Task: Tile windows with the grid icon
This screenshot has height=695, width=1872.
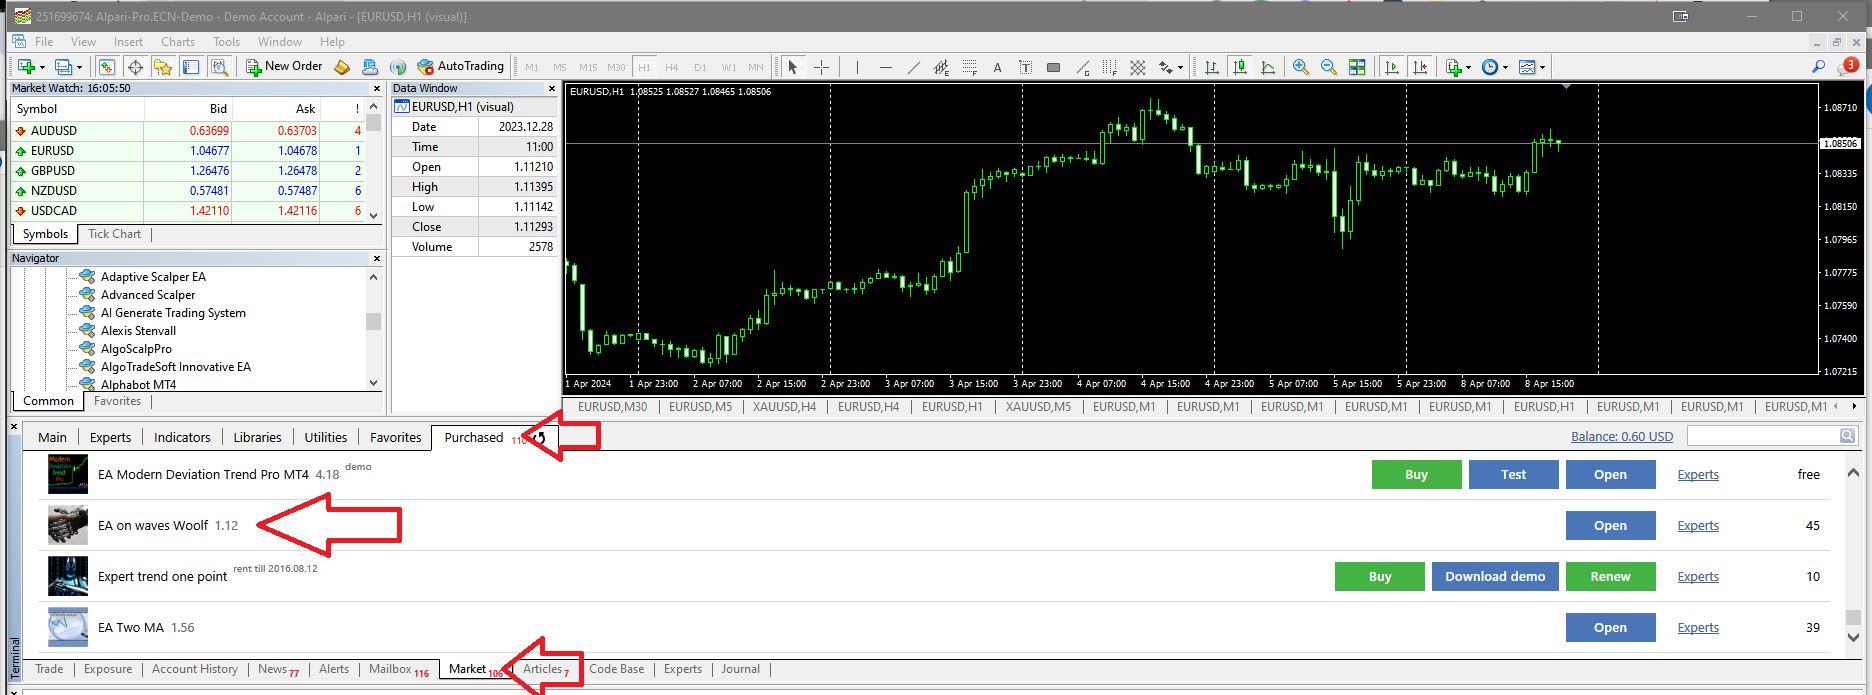Action: coord(1357,67)
